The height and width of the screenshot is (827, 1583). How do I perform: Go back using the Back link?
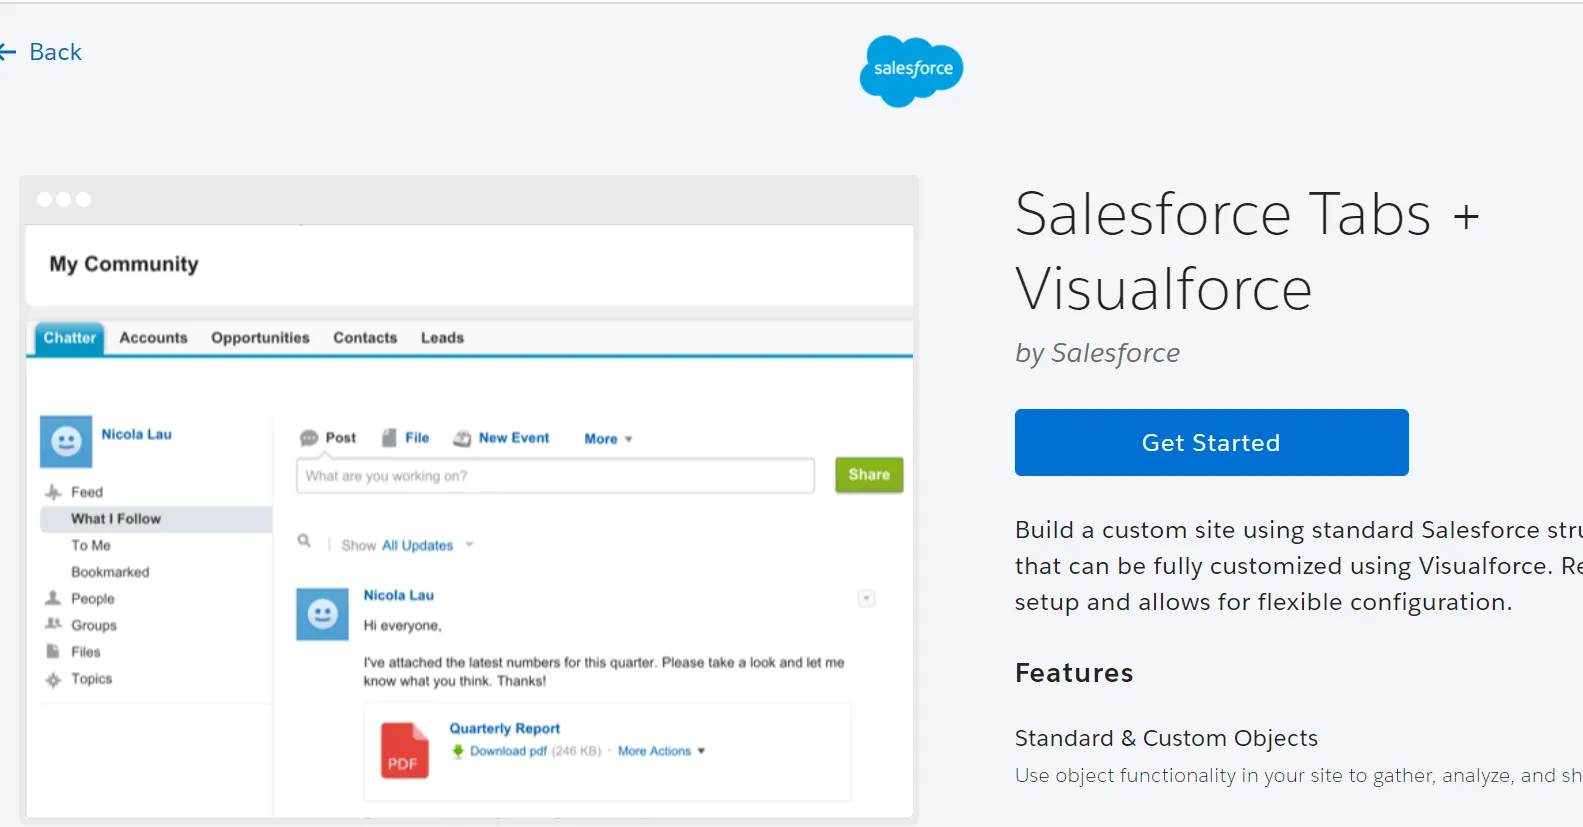pyautogui.click(x=41, y=52)
